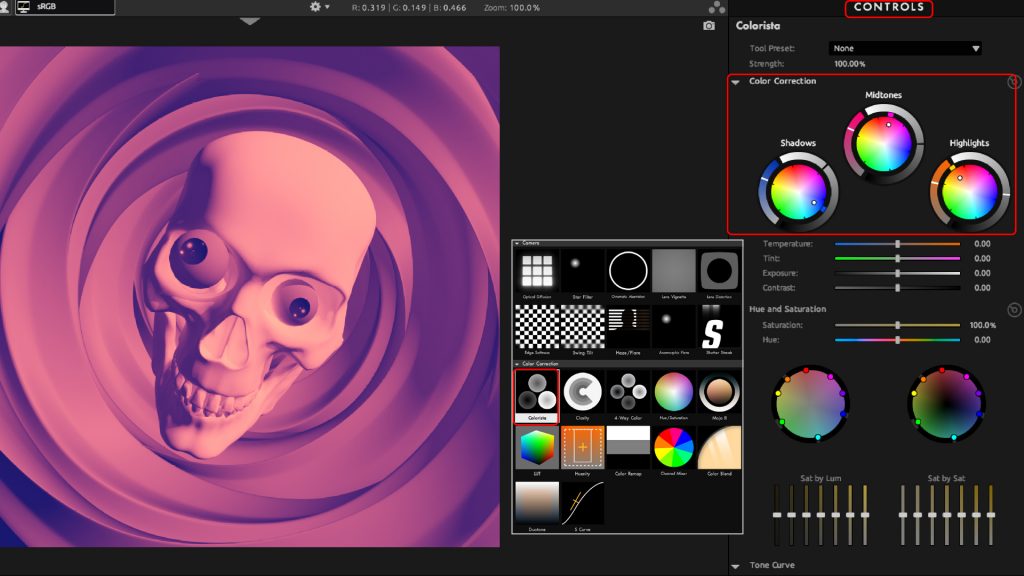
Task: Click the Temperature slider handle
Action: [x=898, y=244]
